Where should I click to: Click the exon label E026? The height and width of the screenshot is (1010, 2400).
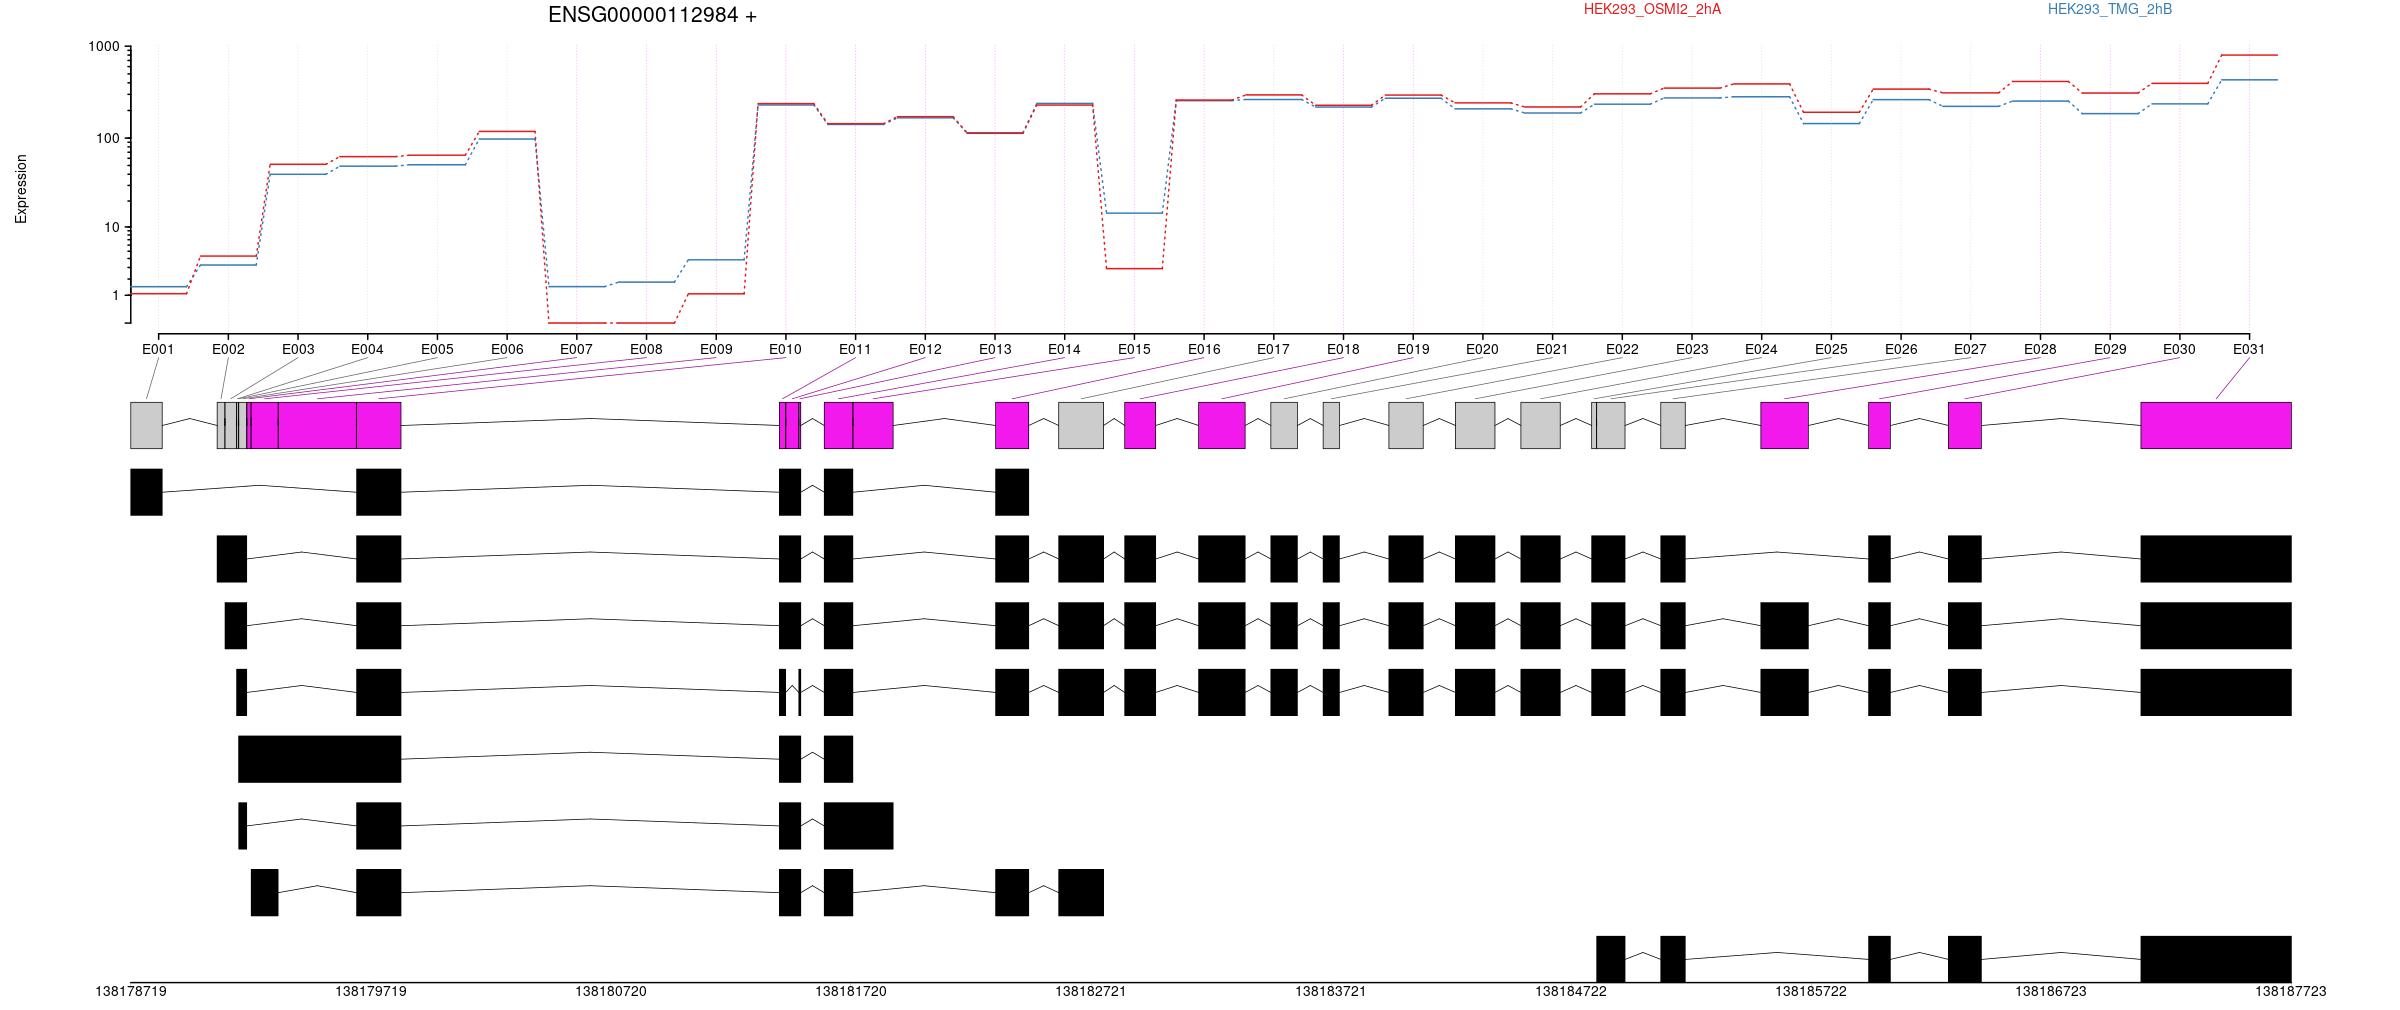(x=1901, y=349)
